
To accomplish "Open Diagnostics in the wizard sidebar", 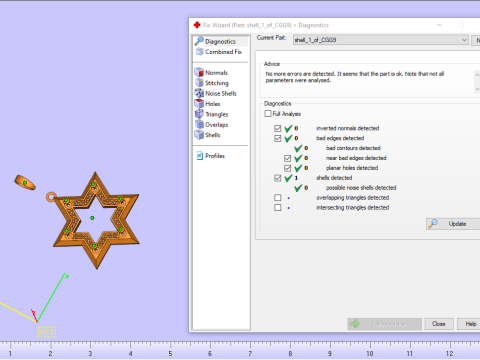I will point(220,41).
